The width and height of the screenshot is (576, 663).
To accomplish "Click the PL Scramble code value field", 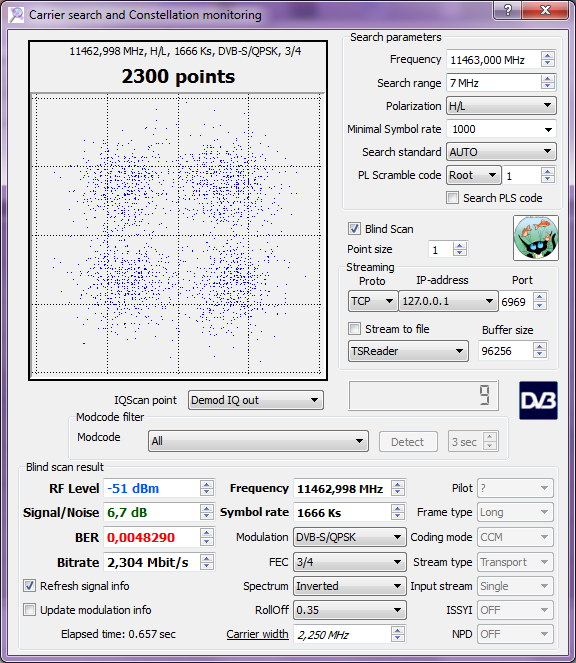I will coord(522,175).
